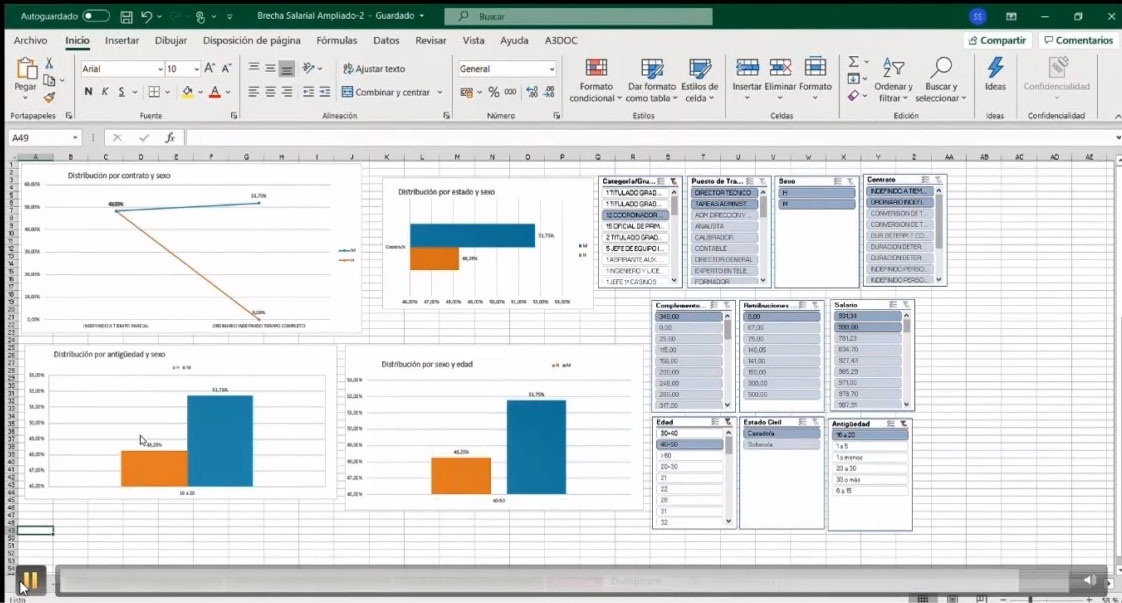Click Insertar cells icon in Celdas group
Screen dimensions: 1122x603
tap(746, 68)
